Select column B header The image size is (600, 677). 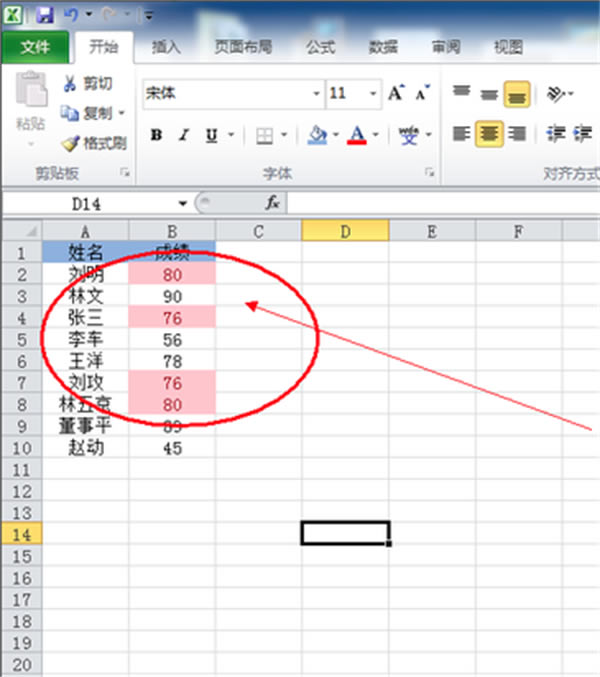click(x=172, y=231)
